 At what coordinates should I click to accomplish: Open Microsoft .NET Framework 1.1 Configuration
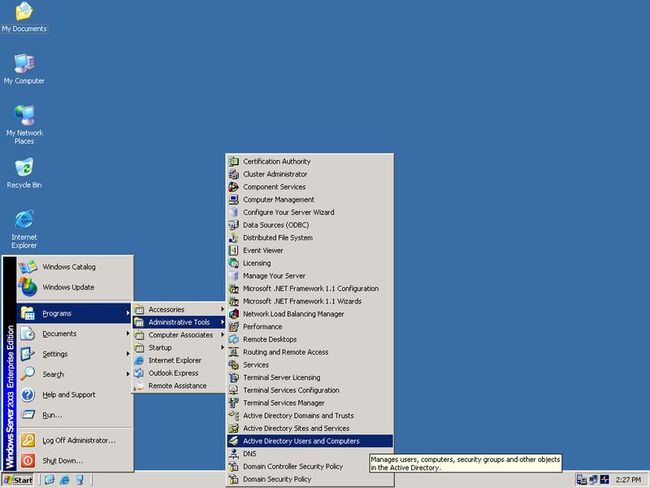310,289
